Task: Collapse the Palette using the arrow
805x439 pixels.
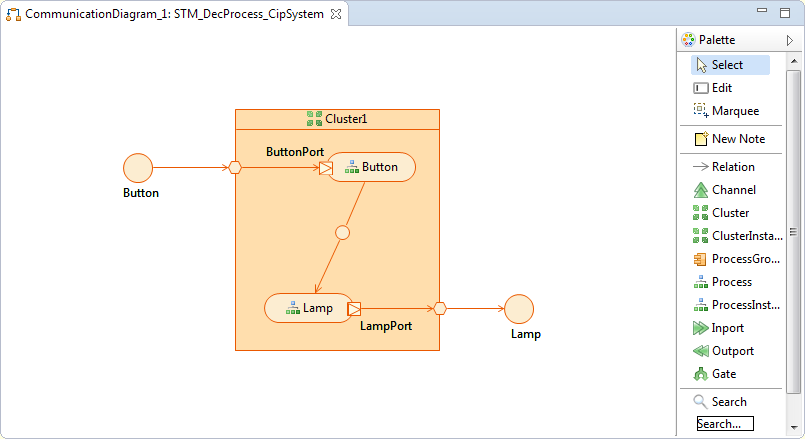Action: click(790, 41)
